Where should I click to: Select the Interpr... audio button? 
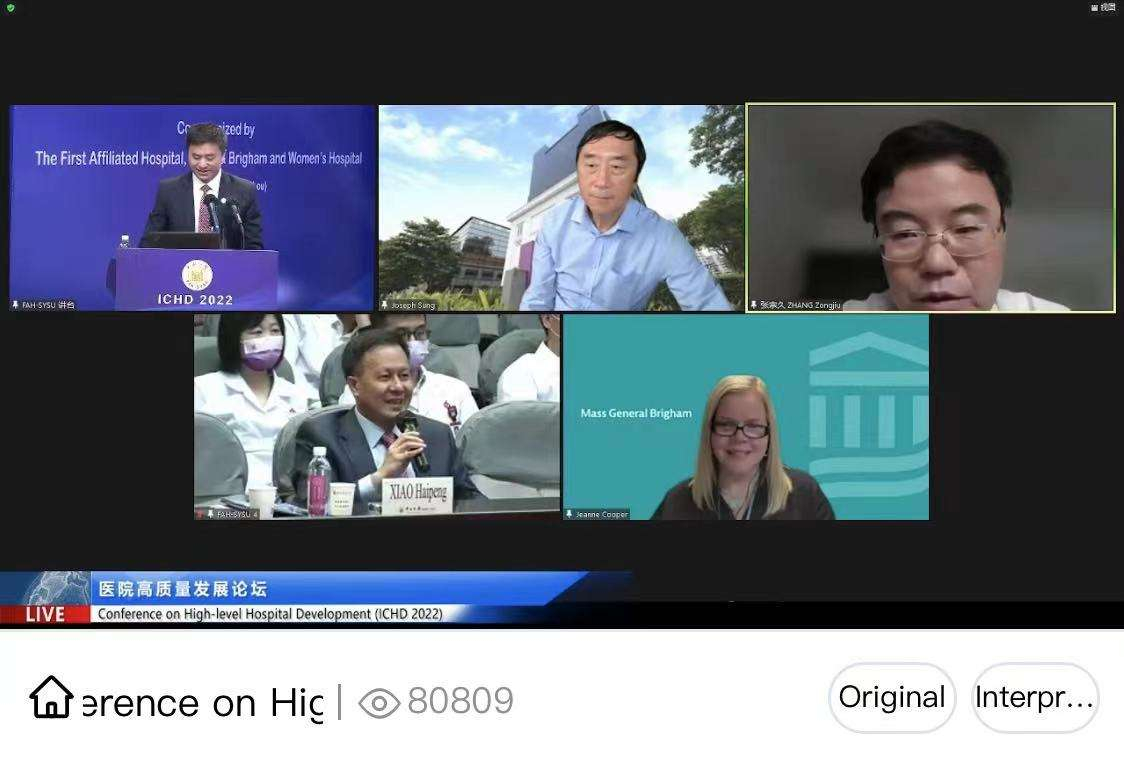(1034, 698)
